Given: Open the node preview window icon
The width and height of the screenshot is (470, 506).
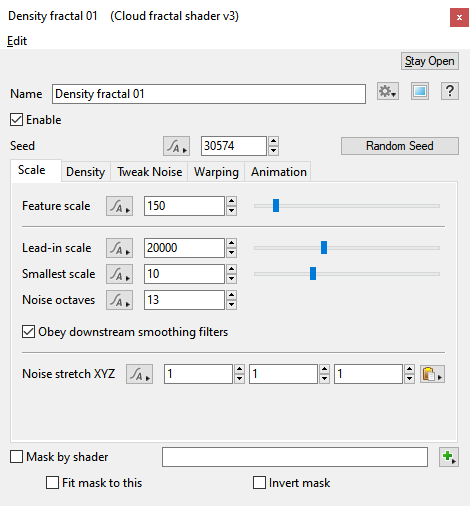Looking at the screenshot, I should coord(420,91).
